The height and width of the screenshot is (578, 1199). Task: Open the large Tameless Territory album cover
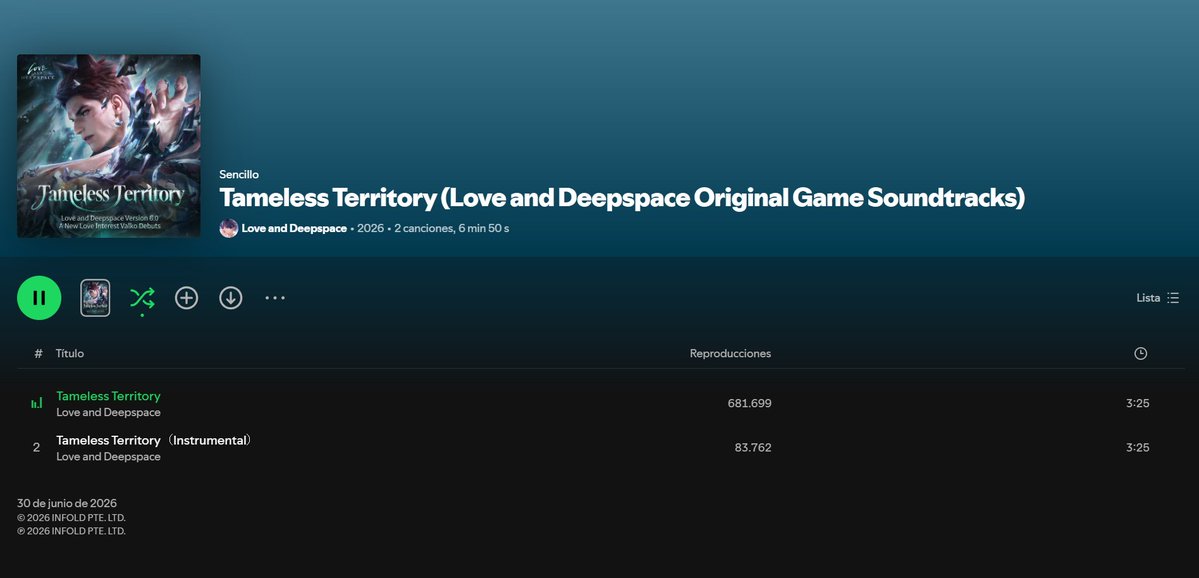[x=109, y=145]
